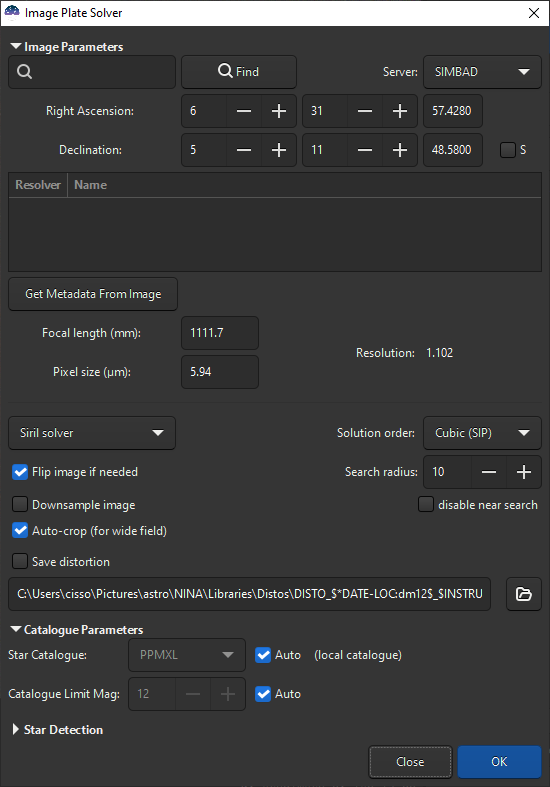The image size is (550, 787).
Task: Increase Right Ascension hours with plus
Action: 279,111
